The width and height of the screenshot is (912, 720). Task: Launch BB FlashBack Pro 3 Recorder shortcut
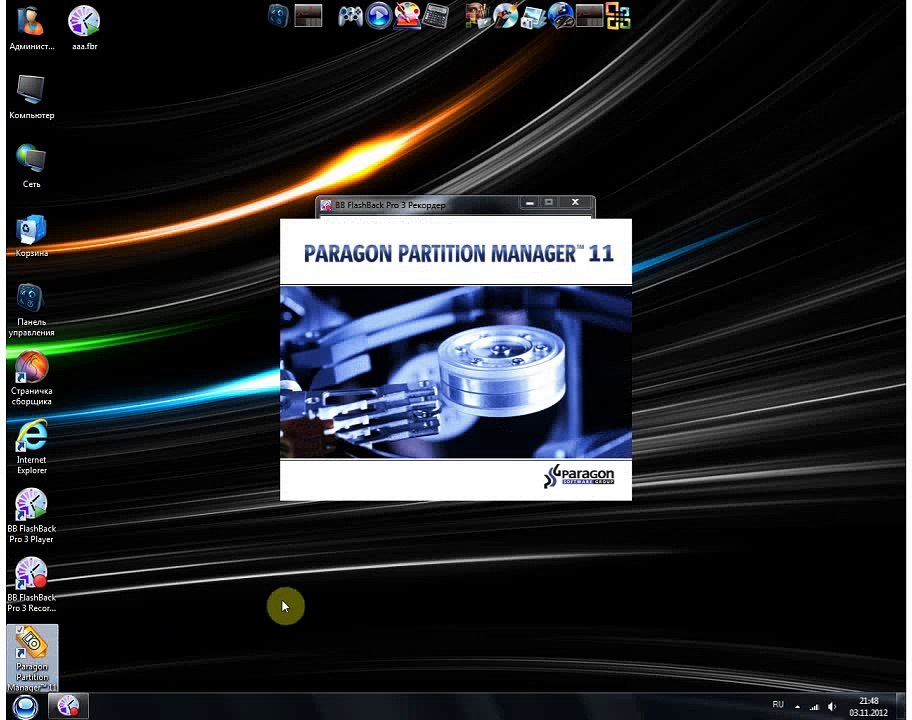pos(31,584)
